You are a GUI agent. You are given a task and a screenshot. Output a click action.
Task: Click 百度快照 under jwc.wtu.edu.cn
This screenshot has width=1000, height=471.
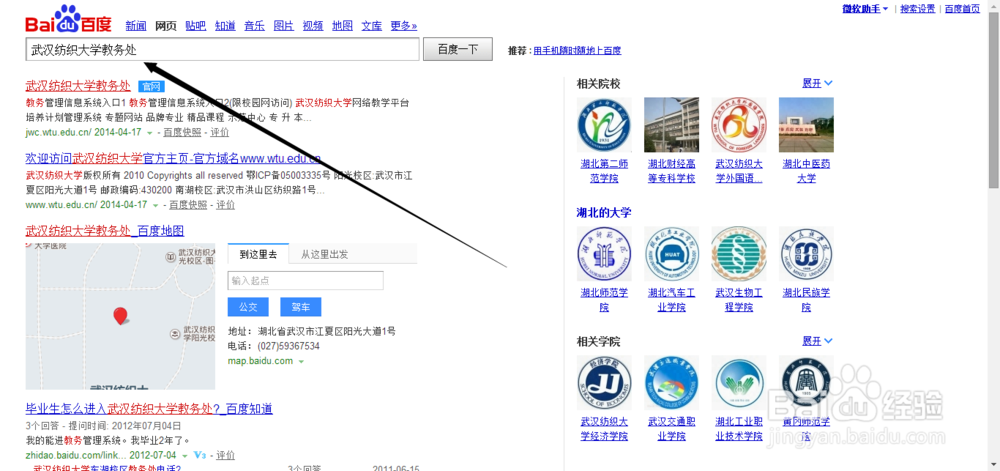(x=182, y=133)
